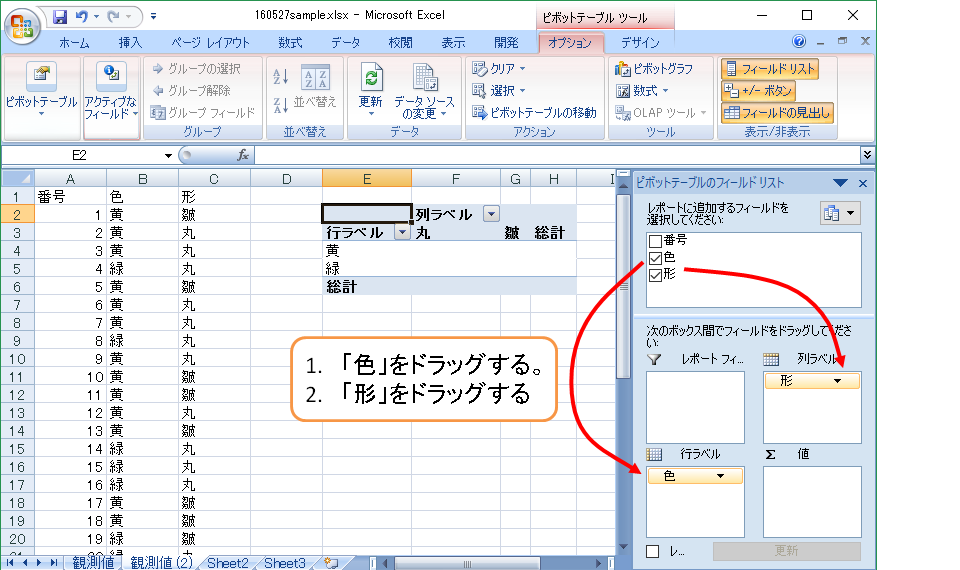Click the insert function fx icon

coord(242,155)
